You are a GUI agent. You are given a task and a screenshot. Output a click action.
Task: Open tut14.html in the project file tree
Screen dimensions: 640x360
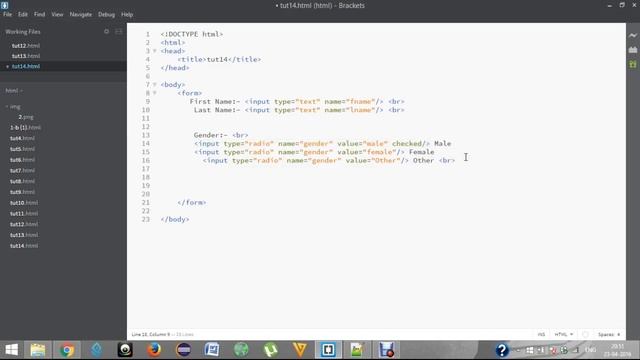(x=24, y=246)
